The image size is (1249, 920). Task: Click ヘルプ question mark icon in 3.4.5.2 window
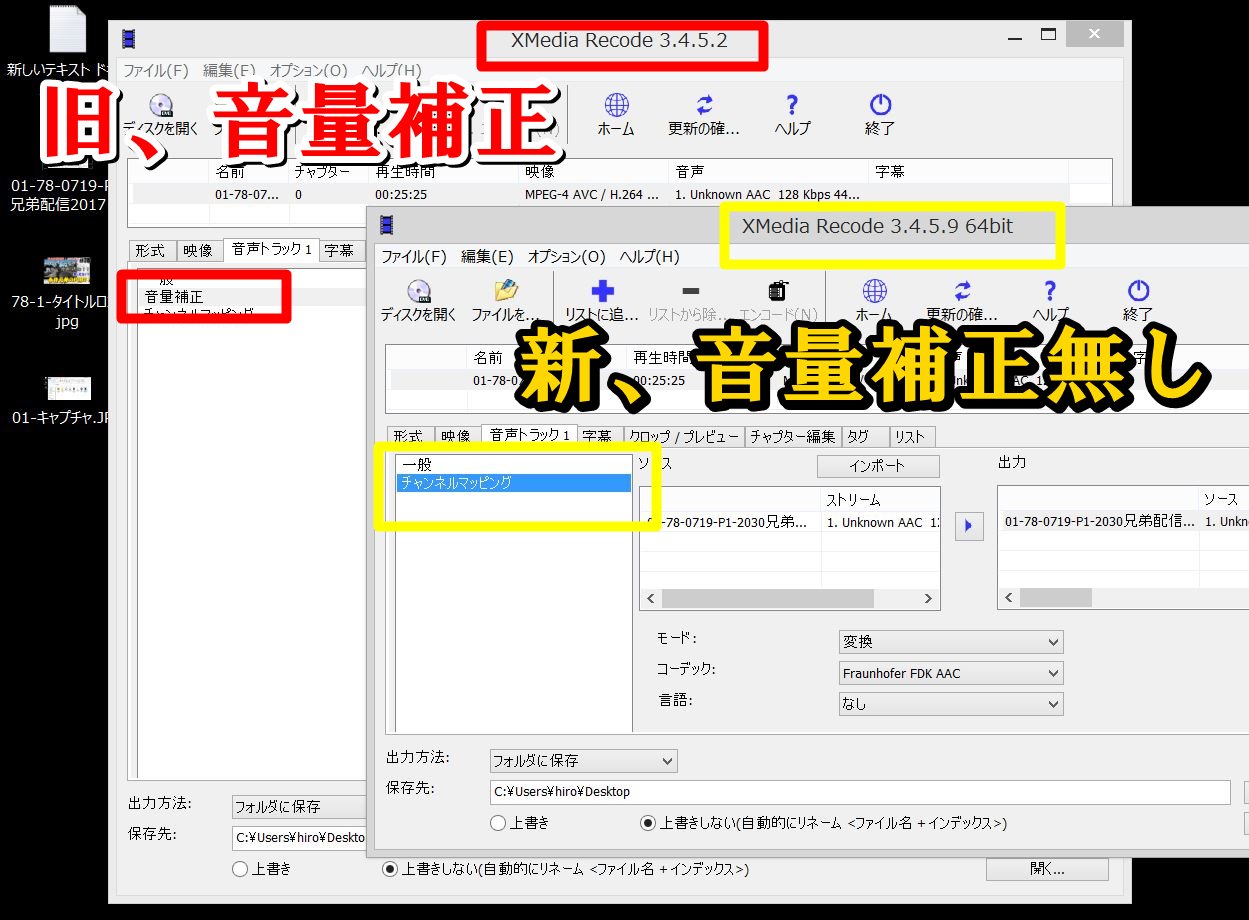[792, 105]
